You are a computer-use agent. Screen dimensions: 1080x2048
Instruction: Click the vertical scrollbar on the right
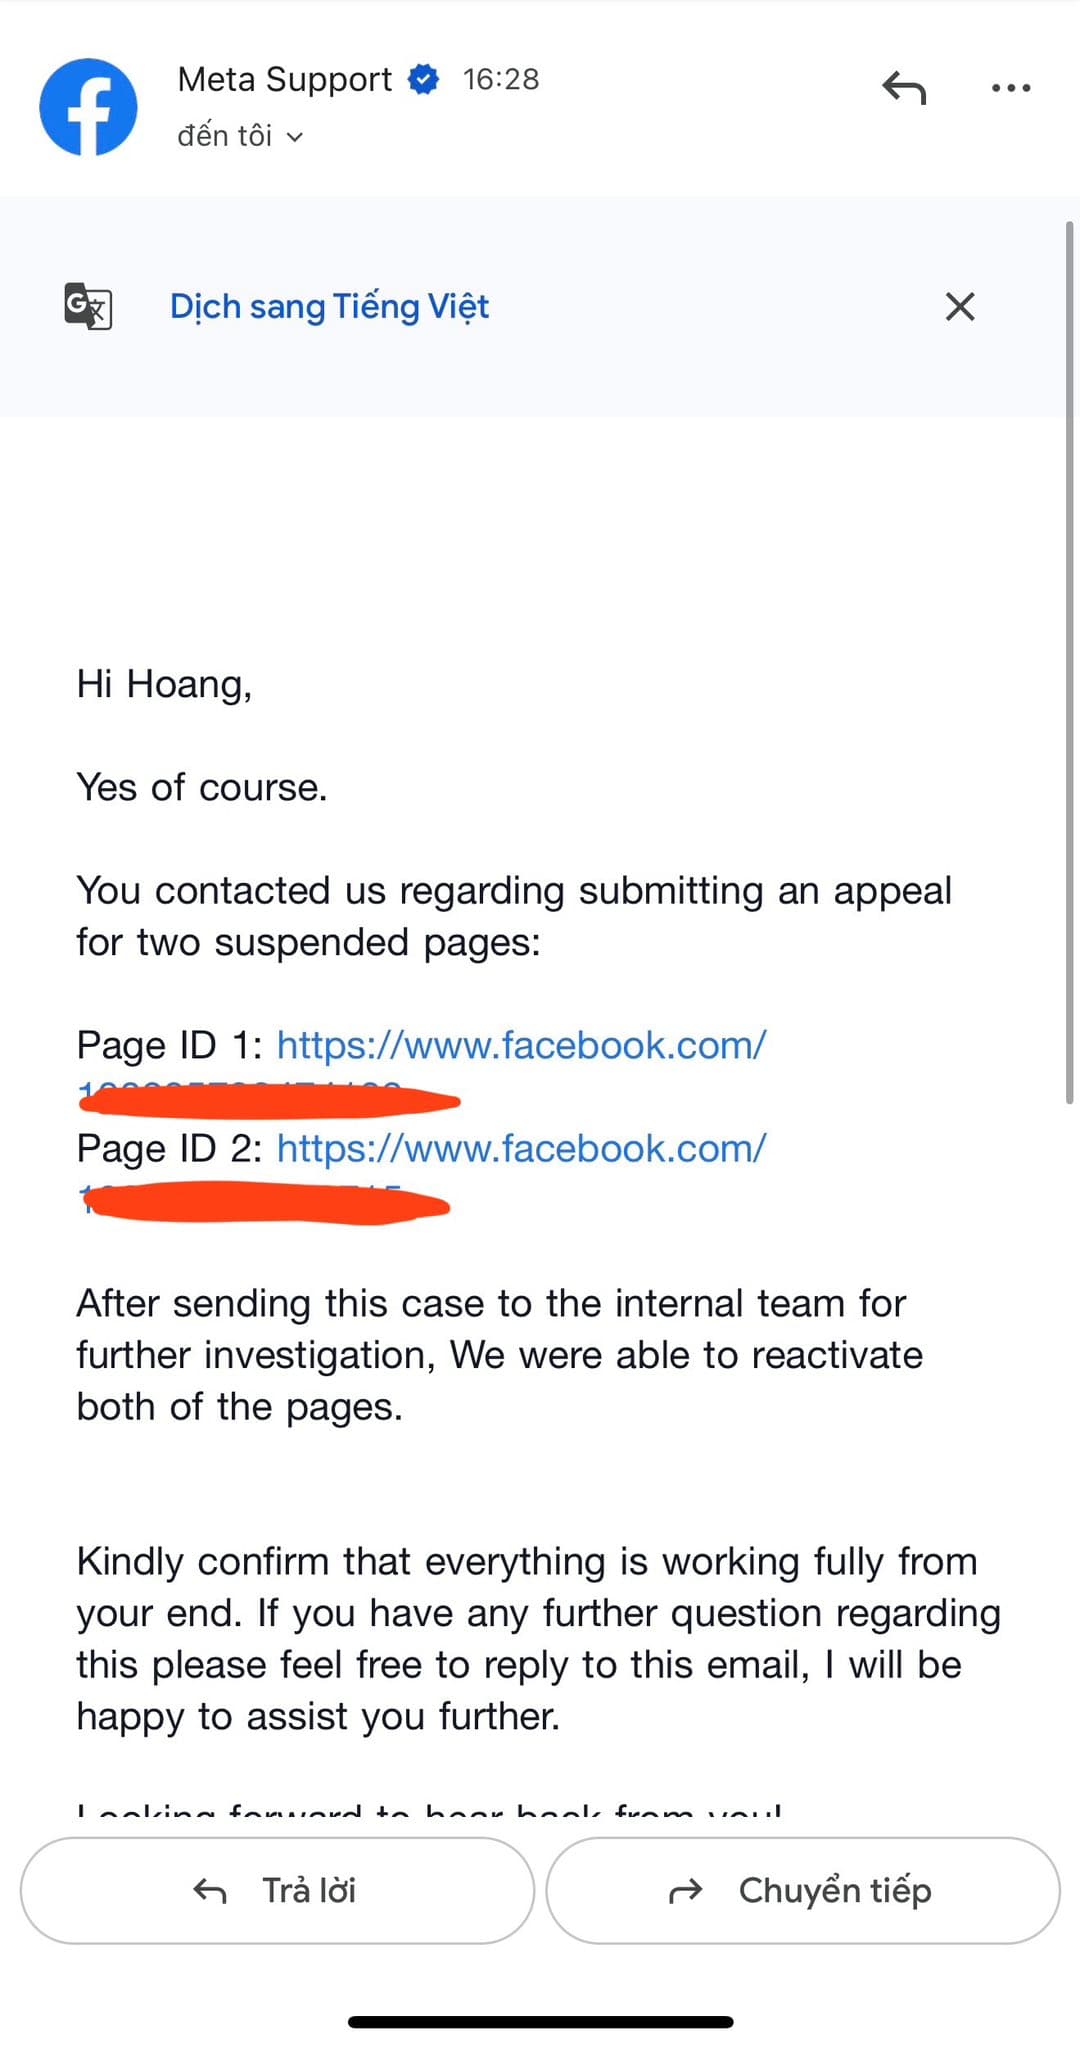[x=1069, y=660]
